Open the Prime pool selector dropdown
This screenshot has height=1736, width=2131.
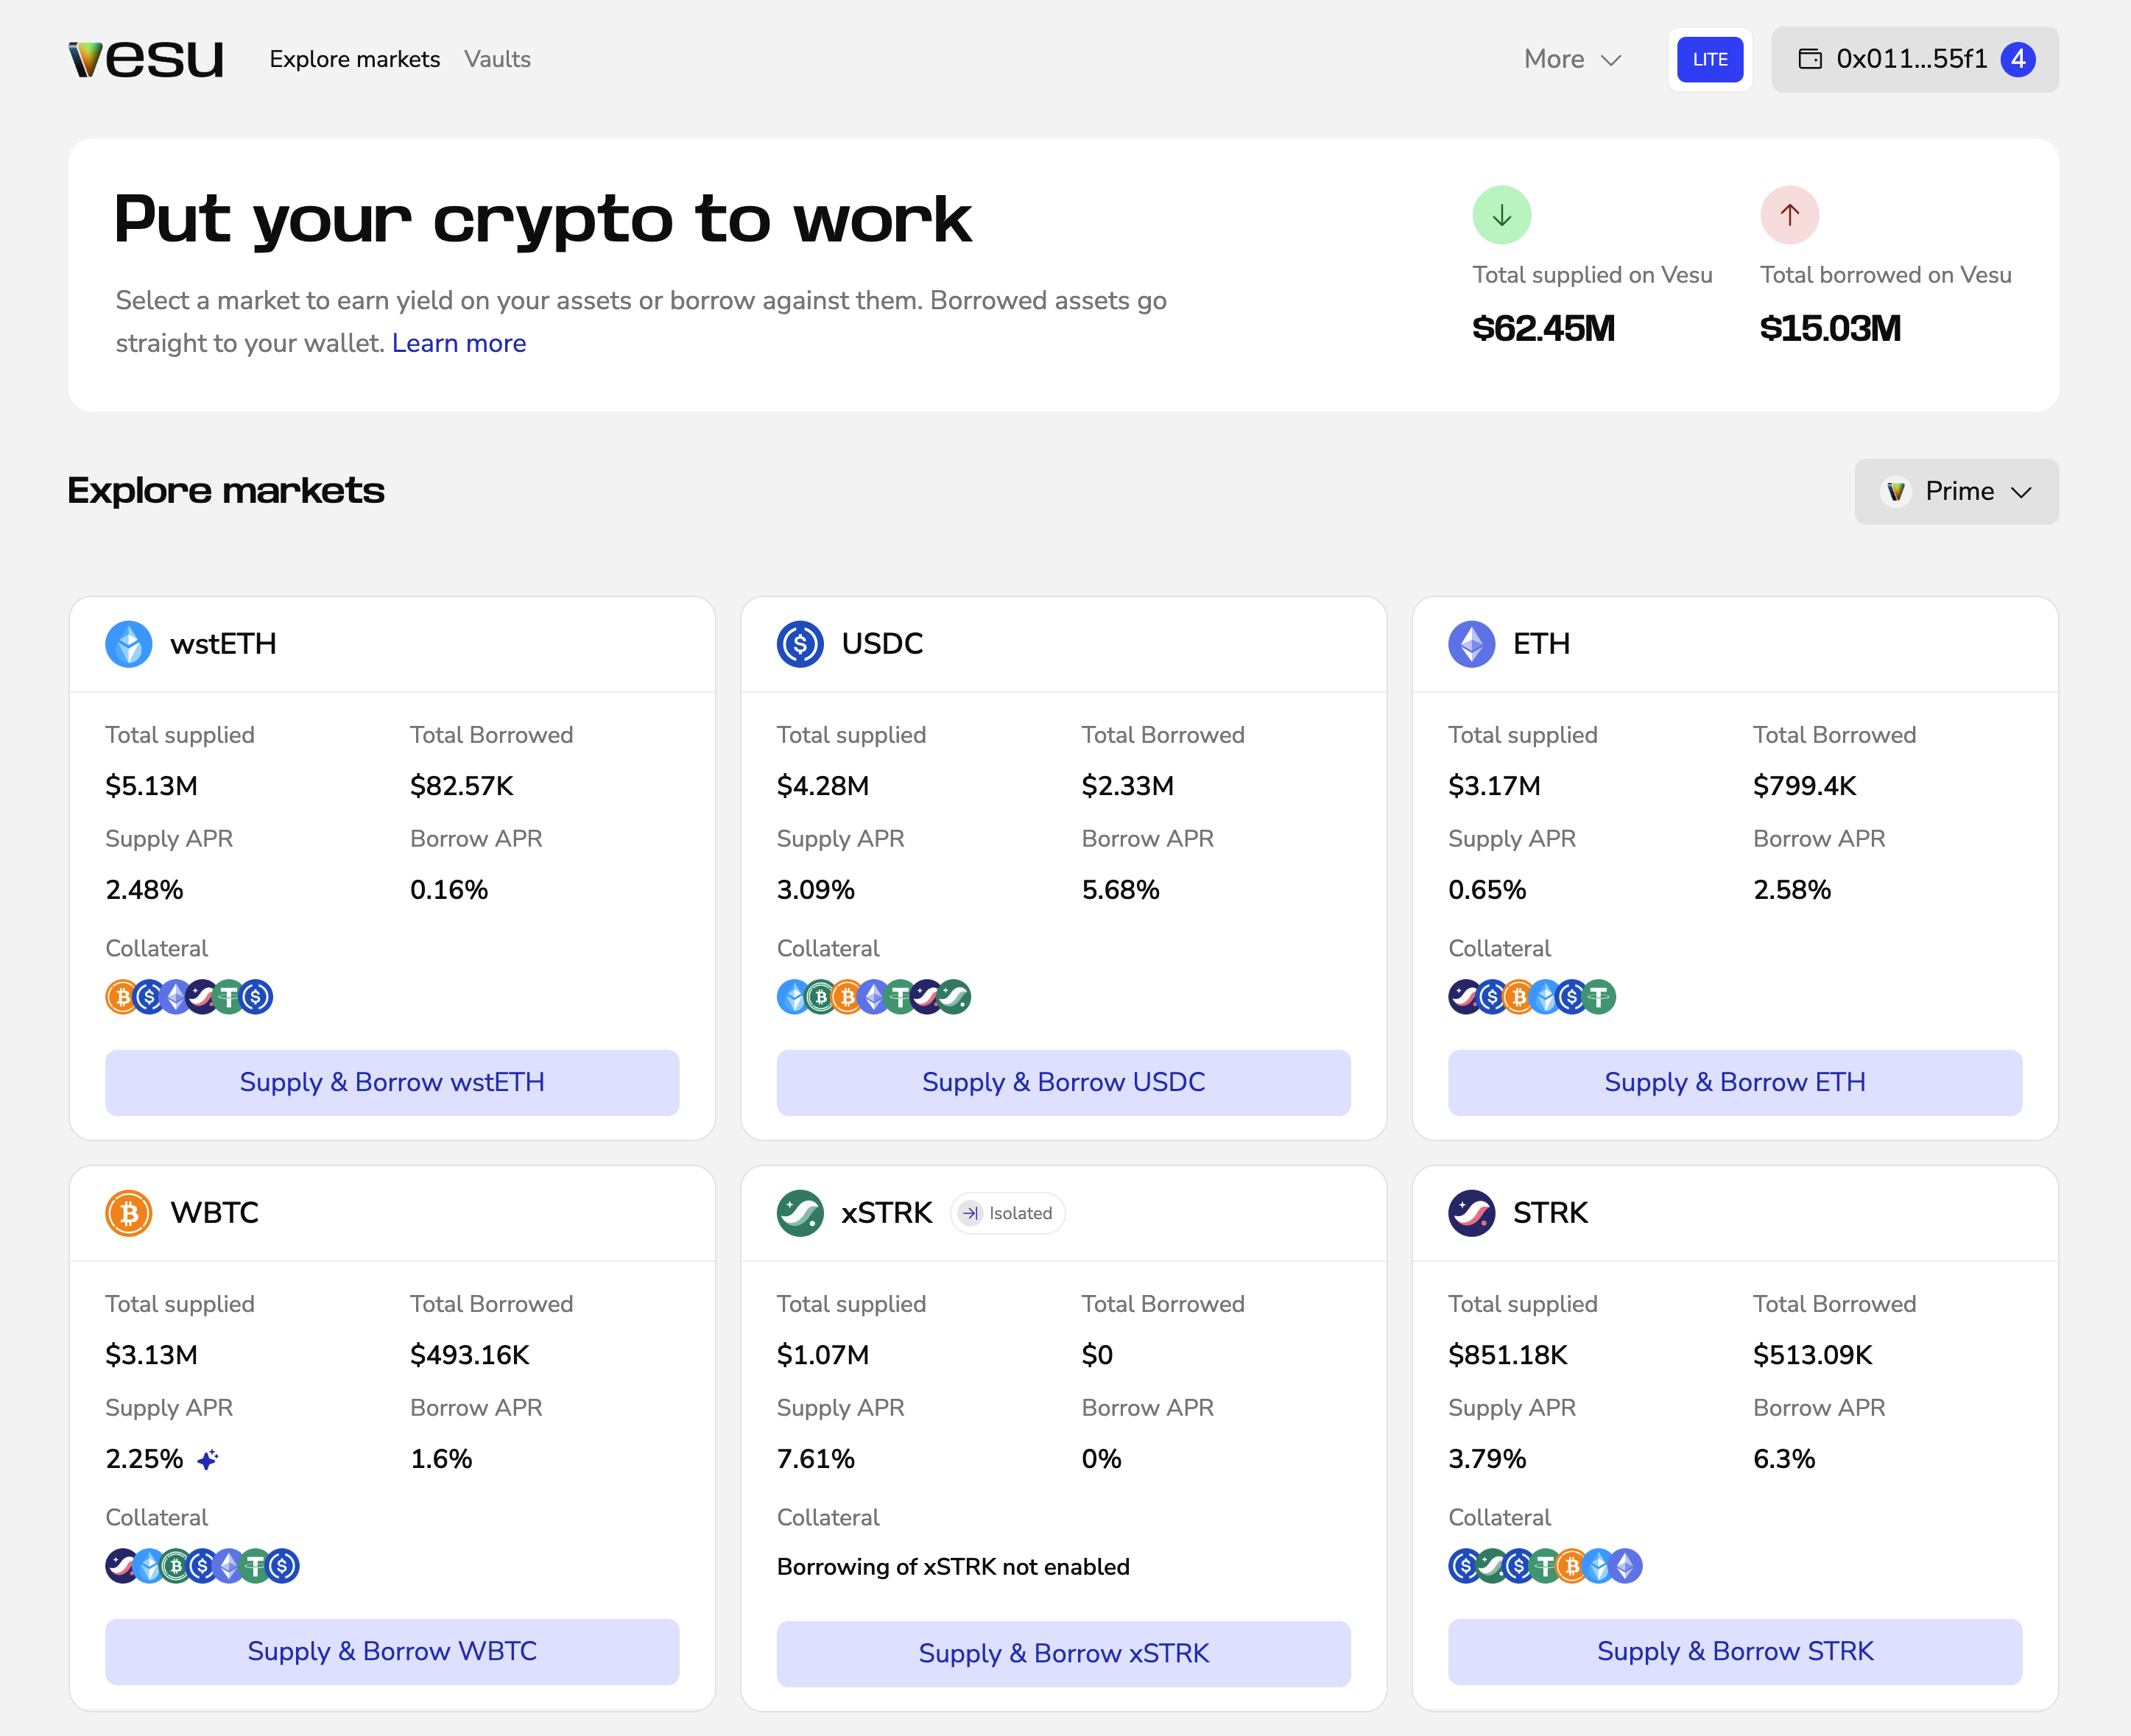coord(1956,492)
